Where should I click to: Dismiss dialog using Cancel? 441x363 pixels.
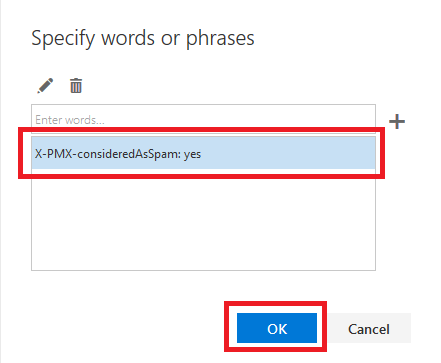coord(369,328)
